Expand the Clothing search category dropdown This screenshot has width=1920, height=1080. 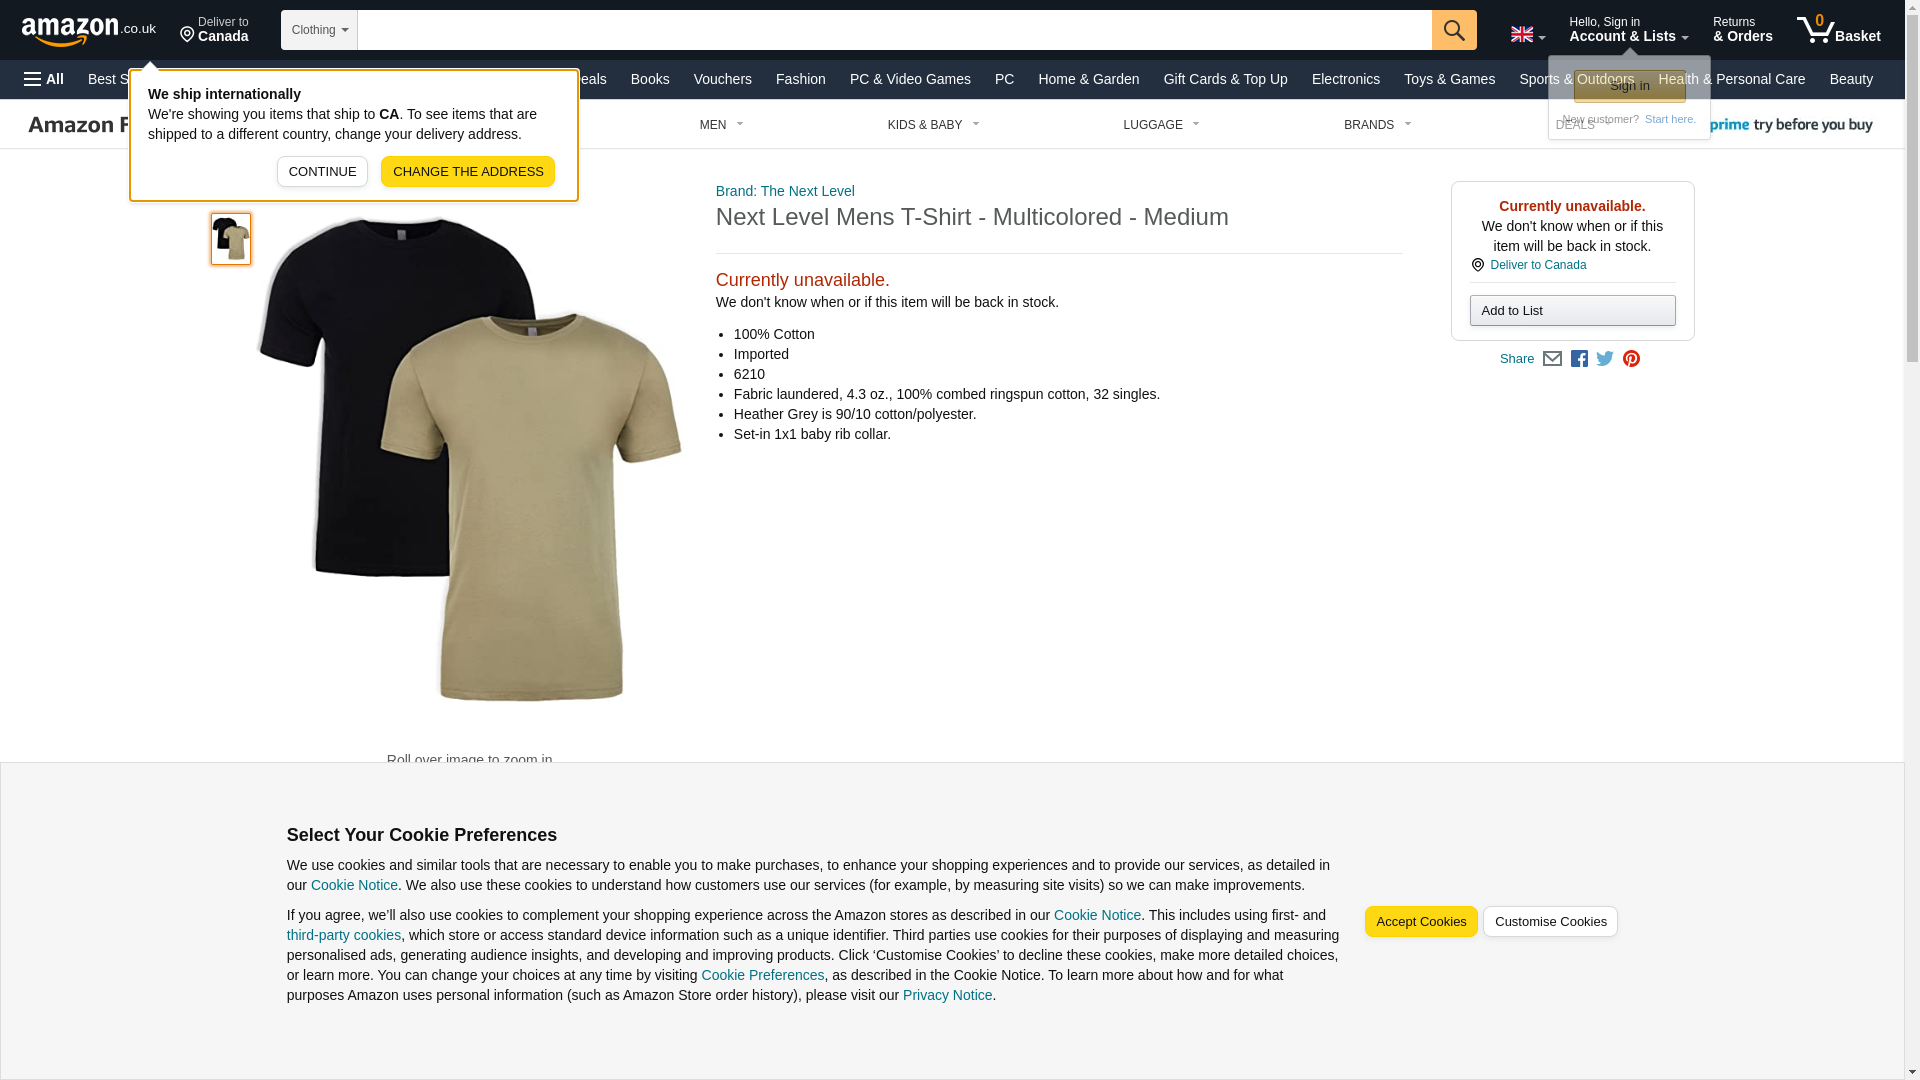319,30
